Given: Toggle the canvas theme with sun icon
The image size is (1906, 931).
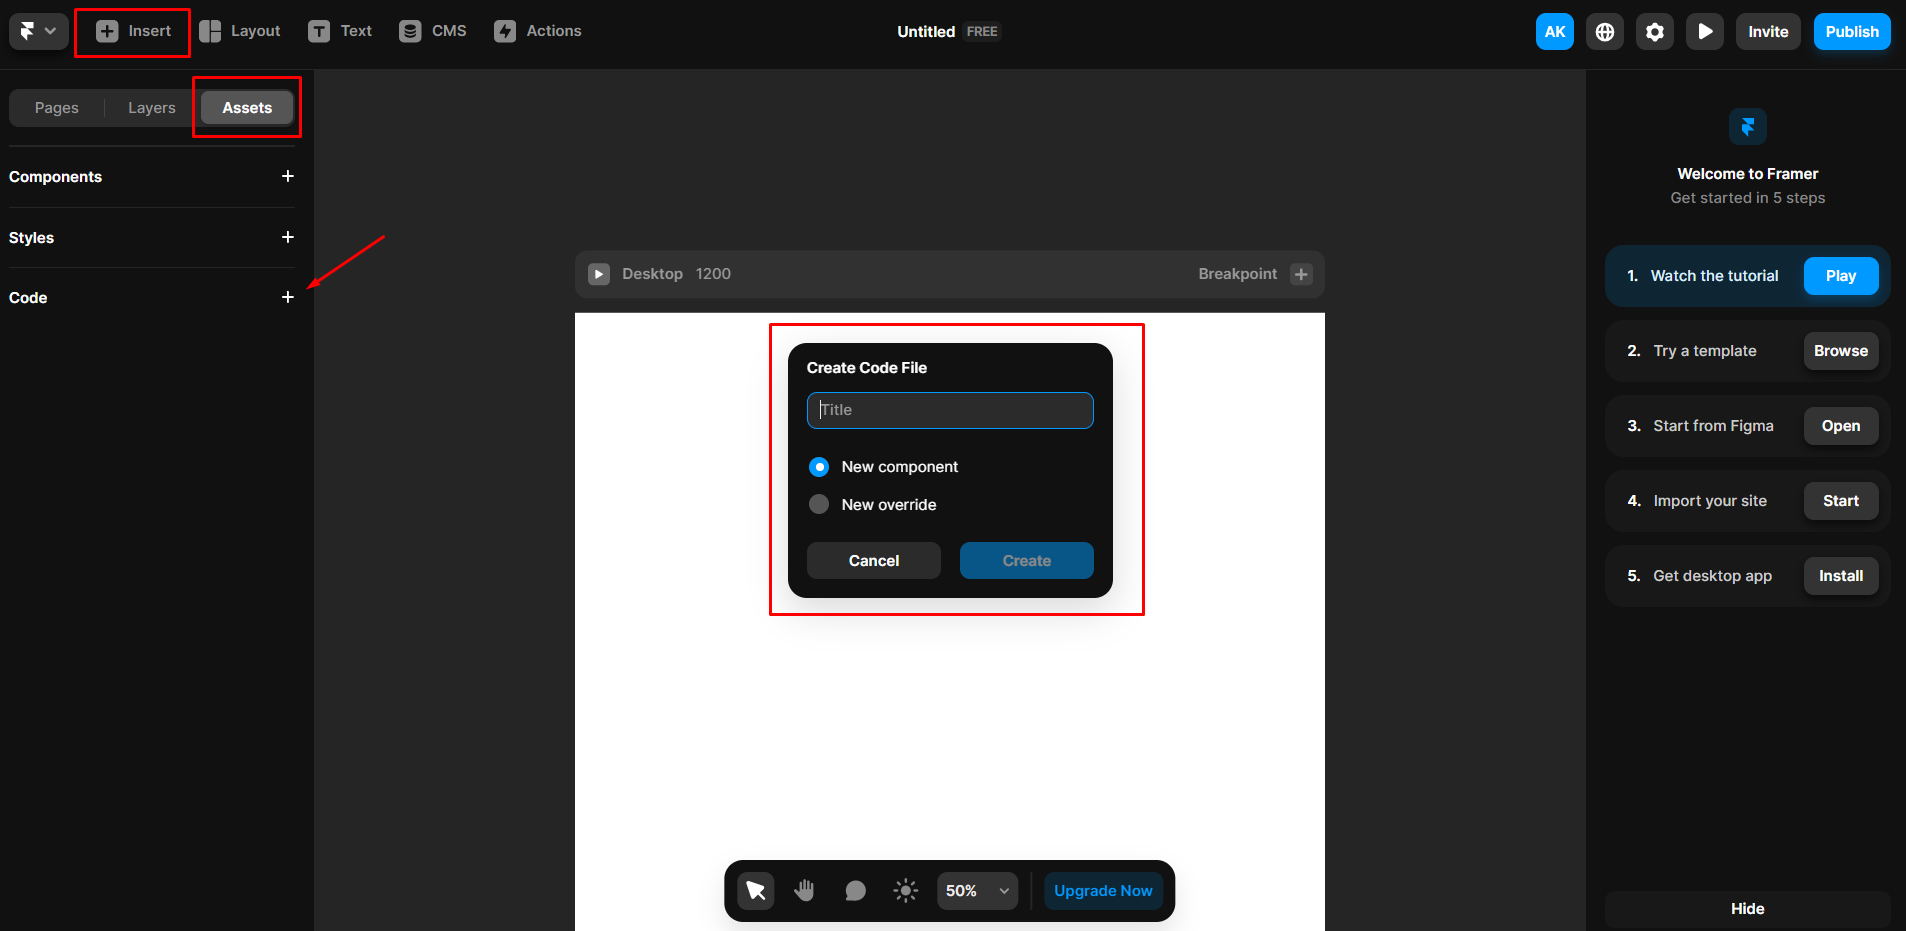Looking at the screenshot, I should pyautogui.click(x=905, y=890).
